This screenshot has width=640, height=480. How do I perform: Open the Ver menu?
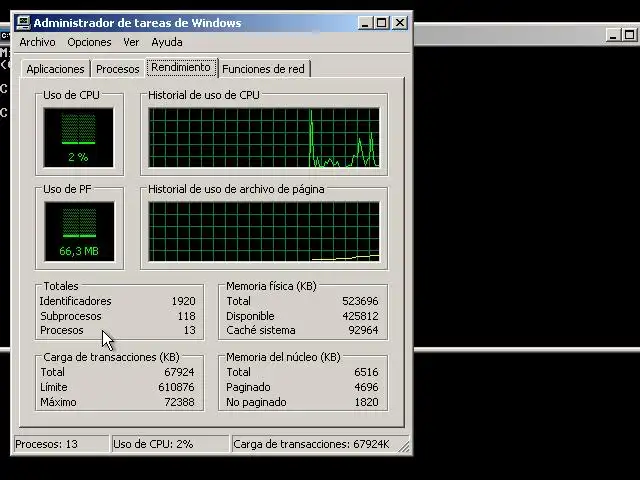click(131, 42)
